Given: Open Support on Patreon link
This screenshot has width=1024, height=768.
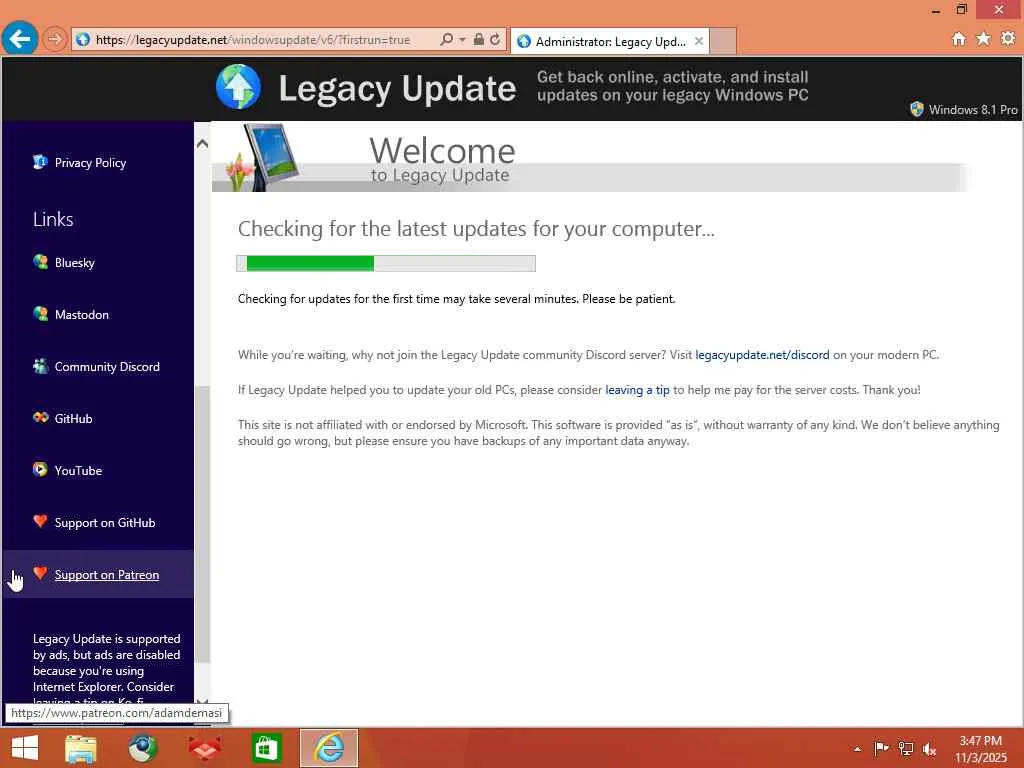Looking at the screenshot, I should click(x=106, y=575).
